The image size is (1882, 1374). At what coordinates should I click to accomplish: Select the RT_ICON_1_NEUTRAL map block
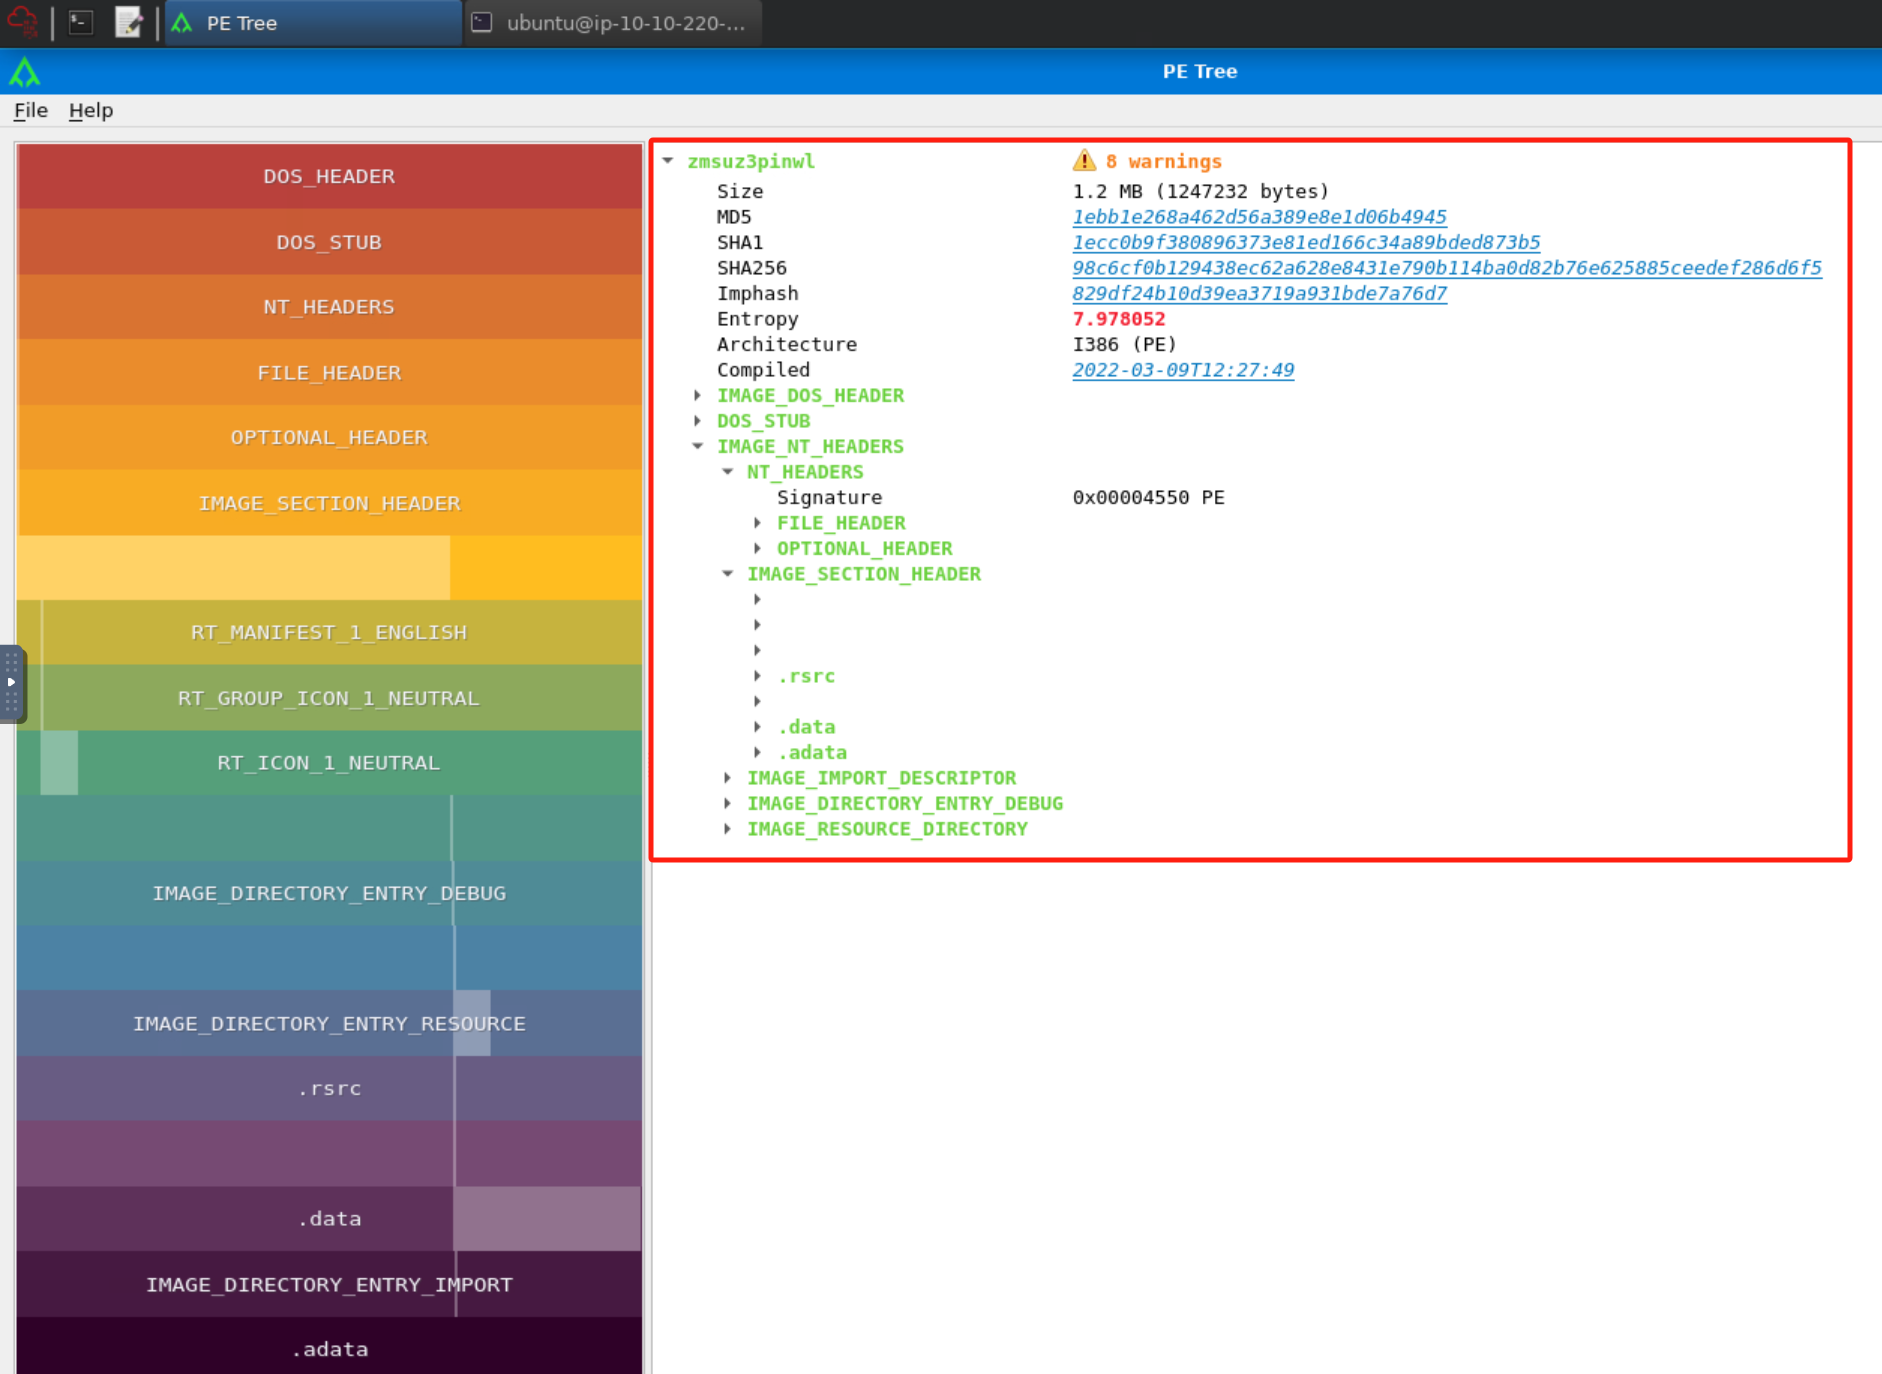329,763
